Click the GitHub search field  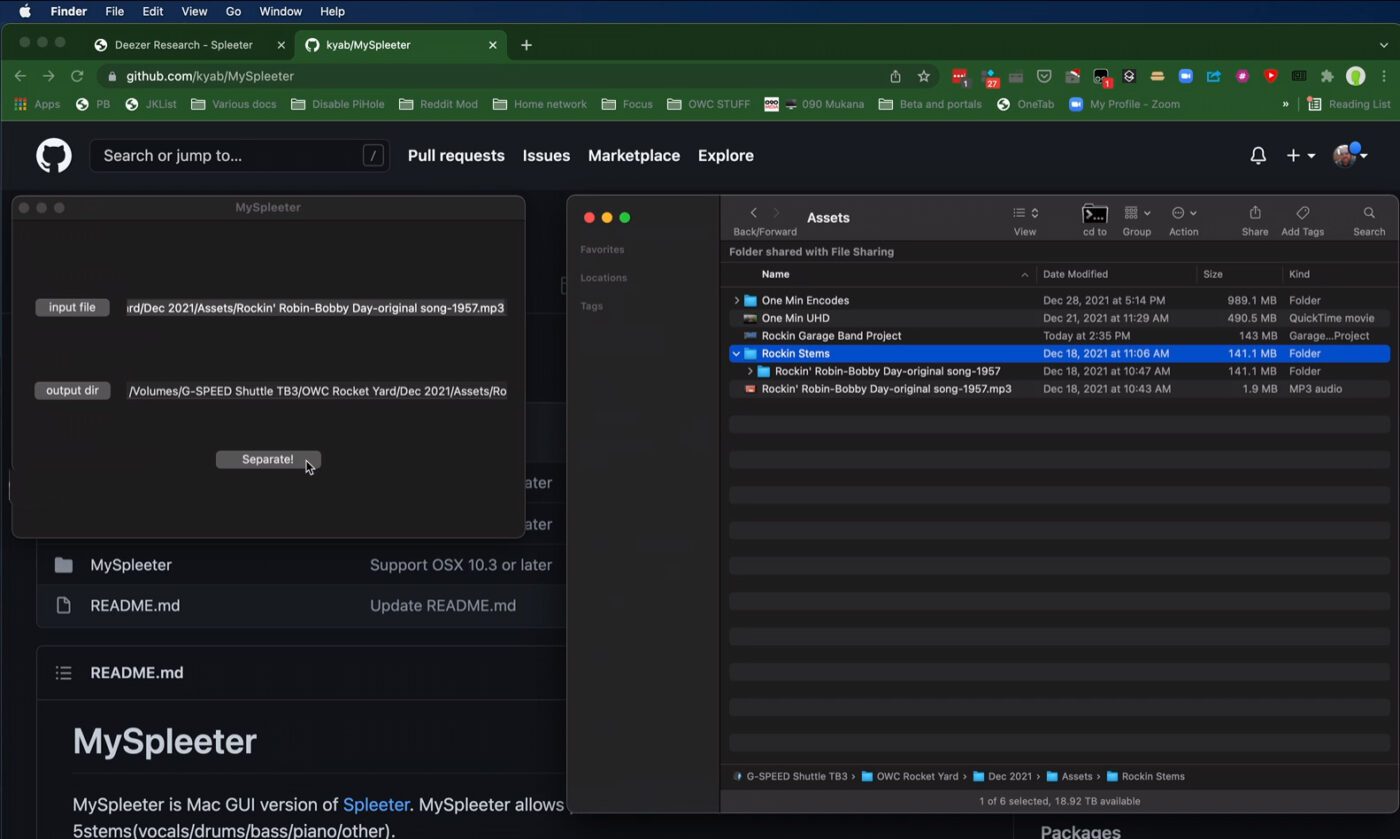[230, 156]
